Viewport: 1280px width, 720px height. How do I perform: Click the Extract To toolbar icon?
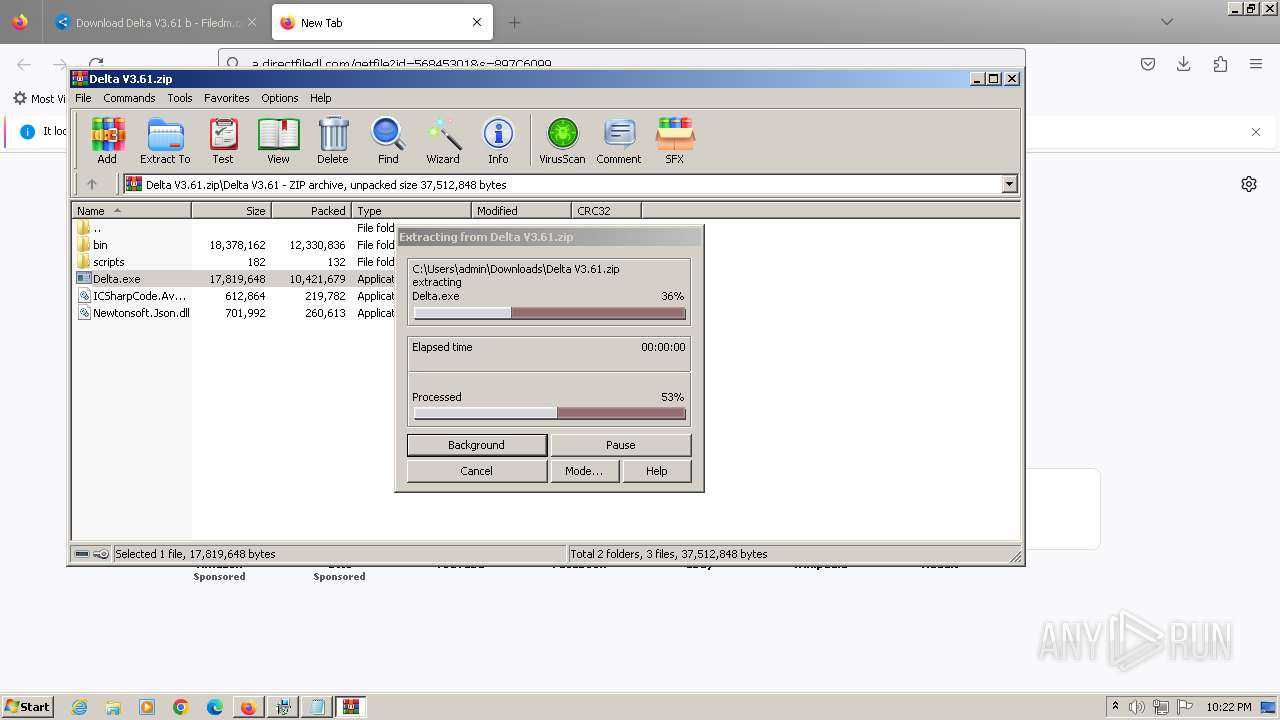coord(165,140)
